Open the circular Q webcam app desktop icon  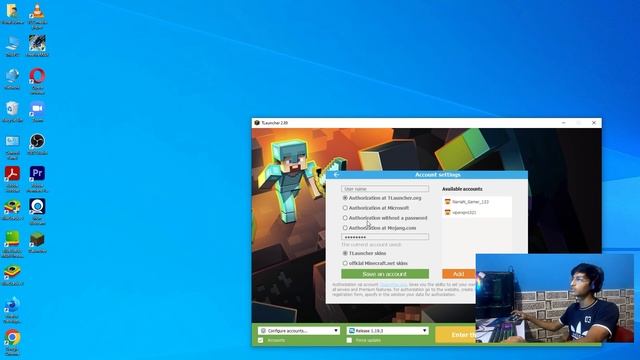(37, 211)
